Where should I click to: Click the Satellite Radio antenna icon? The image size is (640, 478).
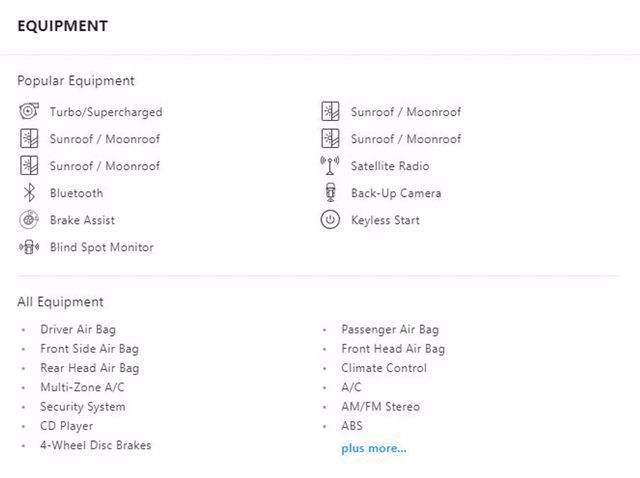tap(330, 165)
